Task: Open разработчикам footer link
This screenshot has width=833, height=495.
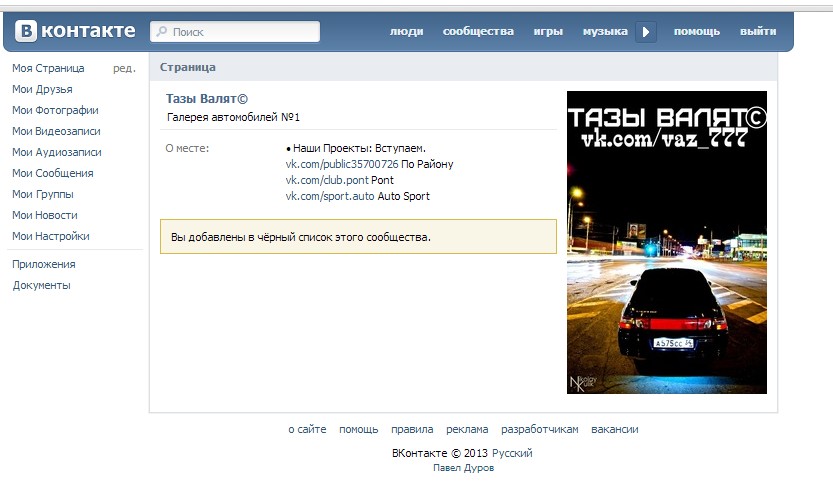Action: click(539, 429)
